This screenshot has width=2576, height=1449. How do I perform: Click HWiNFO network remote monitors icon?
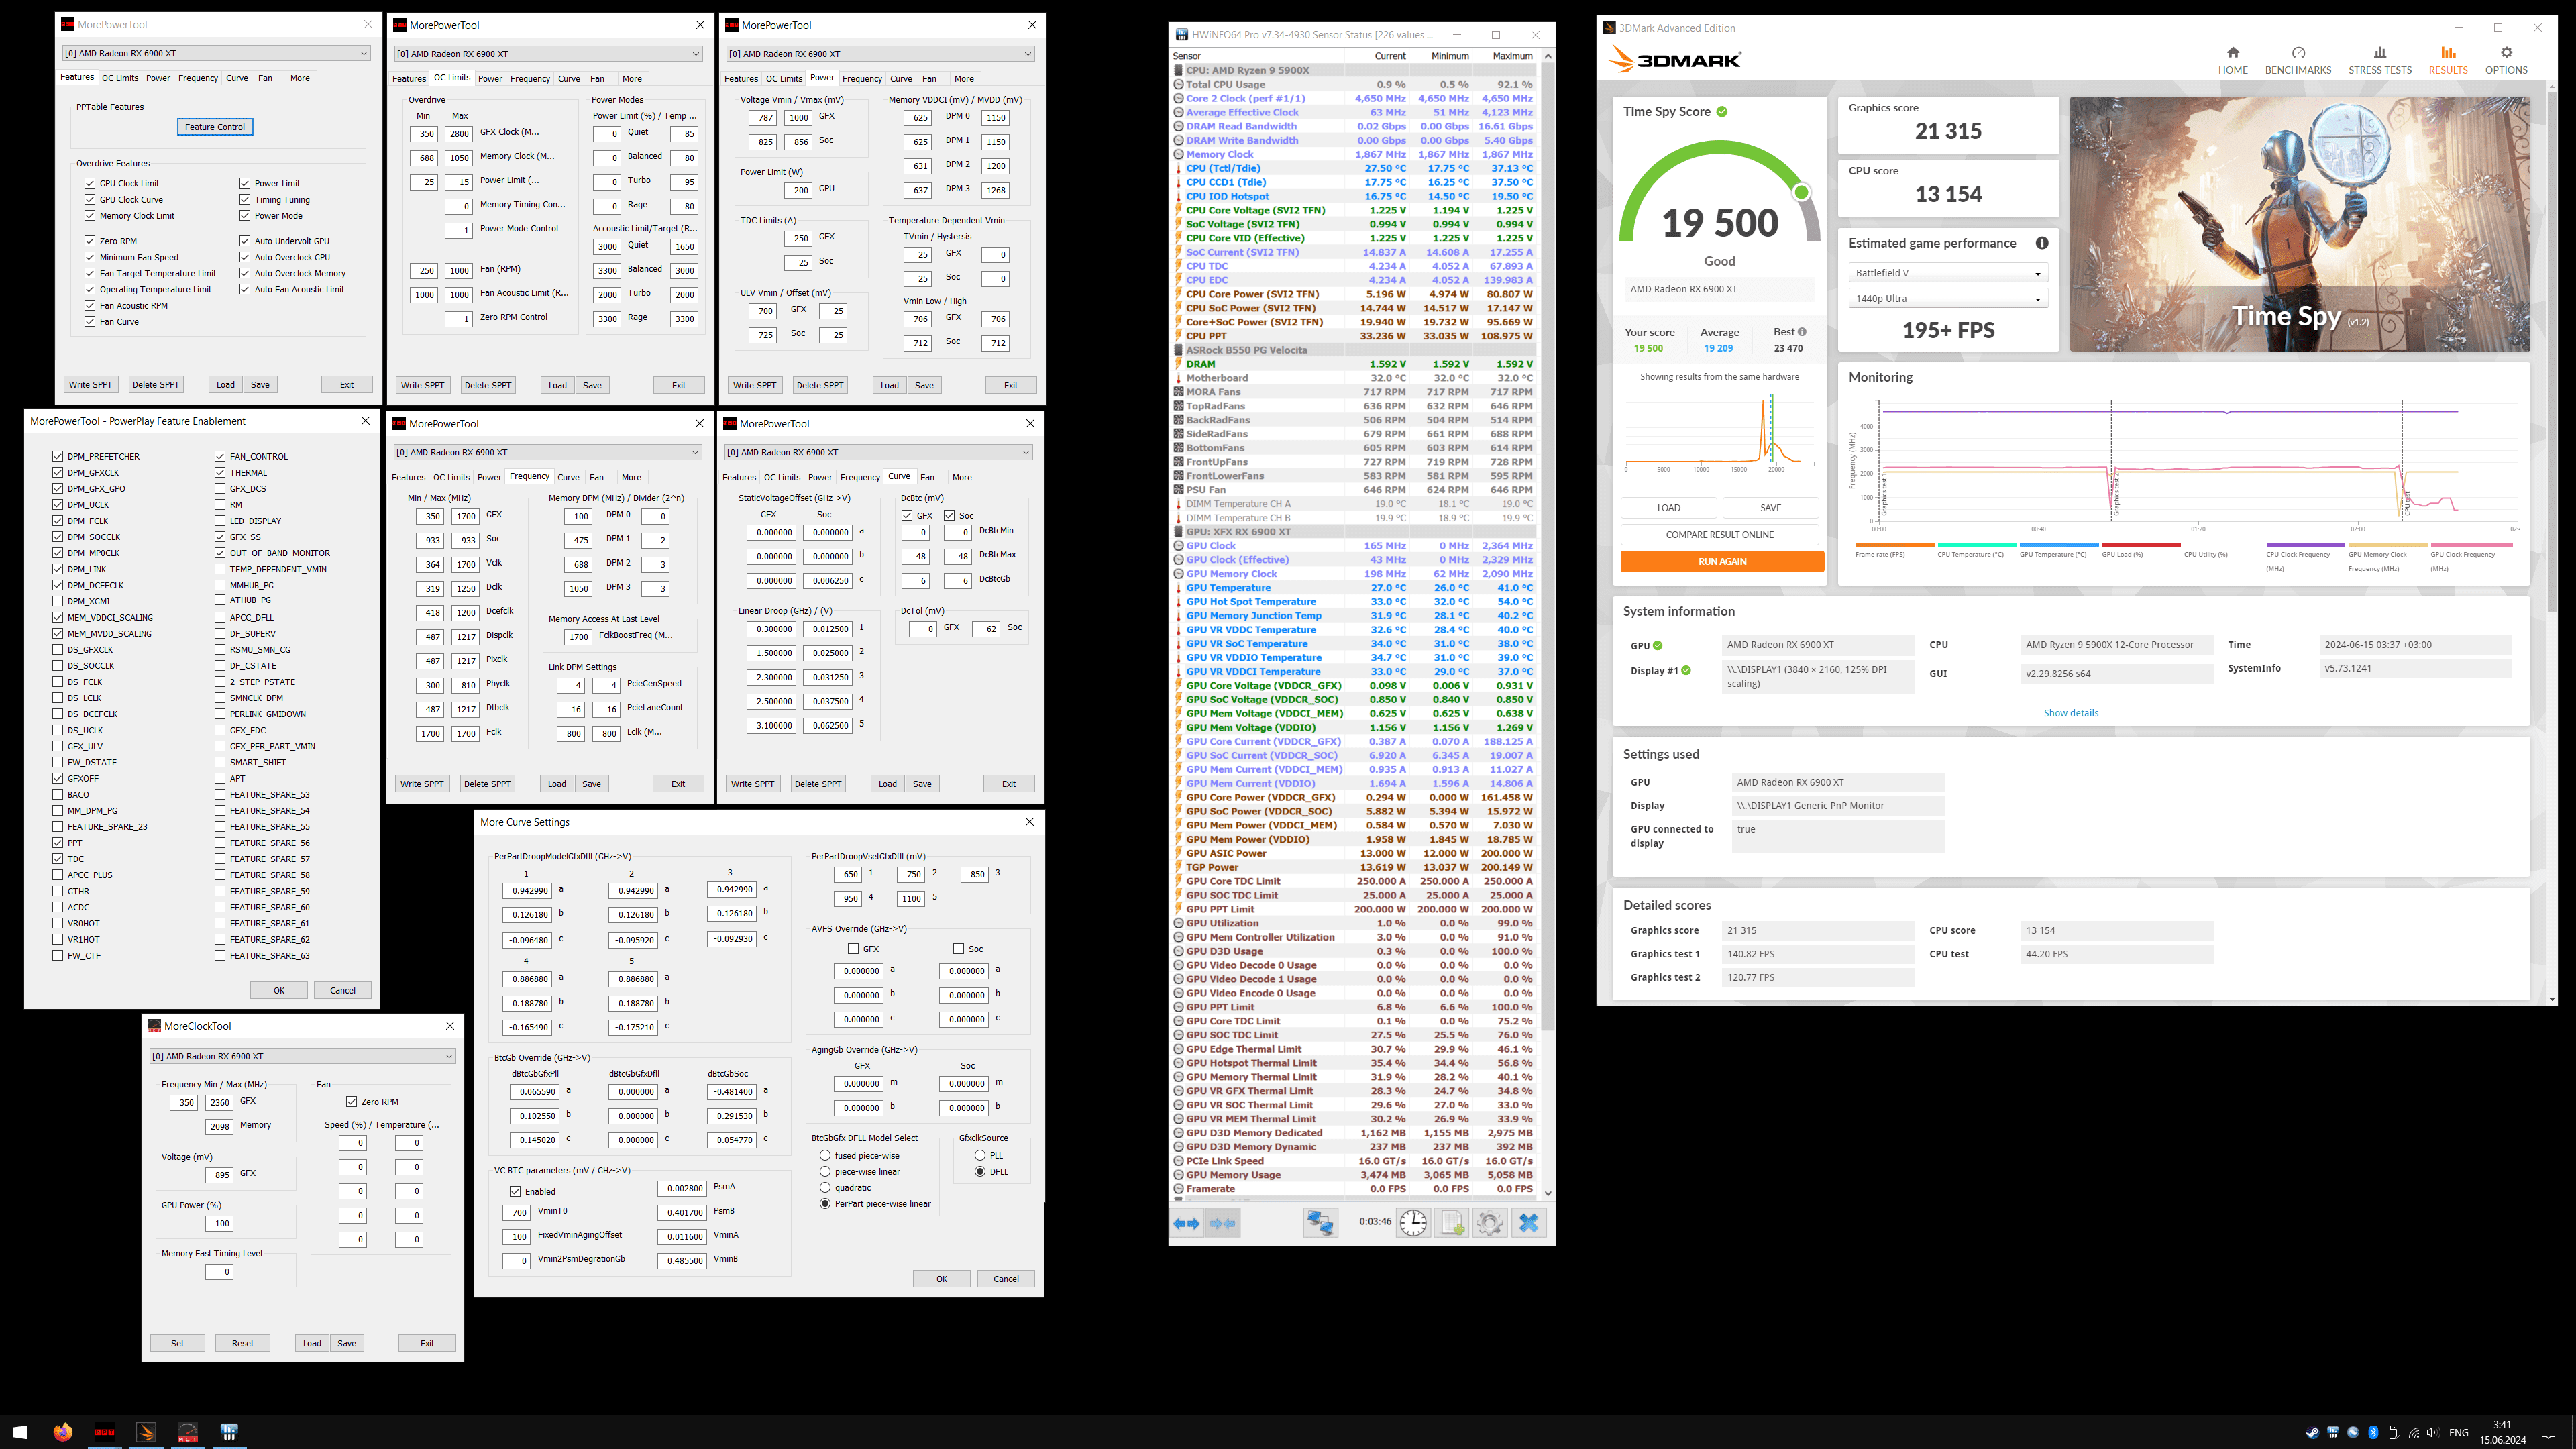click(x=1320, y=1223)
